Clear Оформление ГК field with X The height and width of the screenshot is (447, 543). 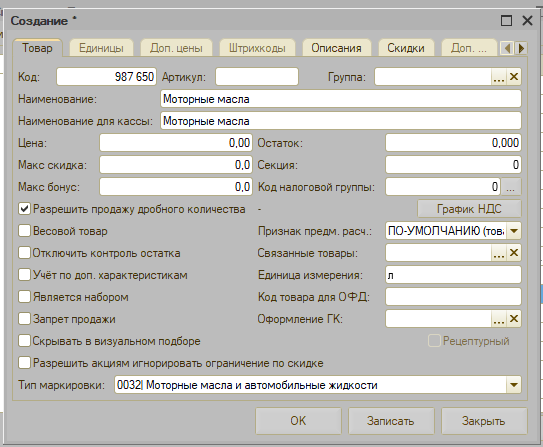pos(514,319)
